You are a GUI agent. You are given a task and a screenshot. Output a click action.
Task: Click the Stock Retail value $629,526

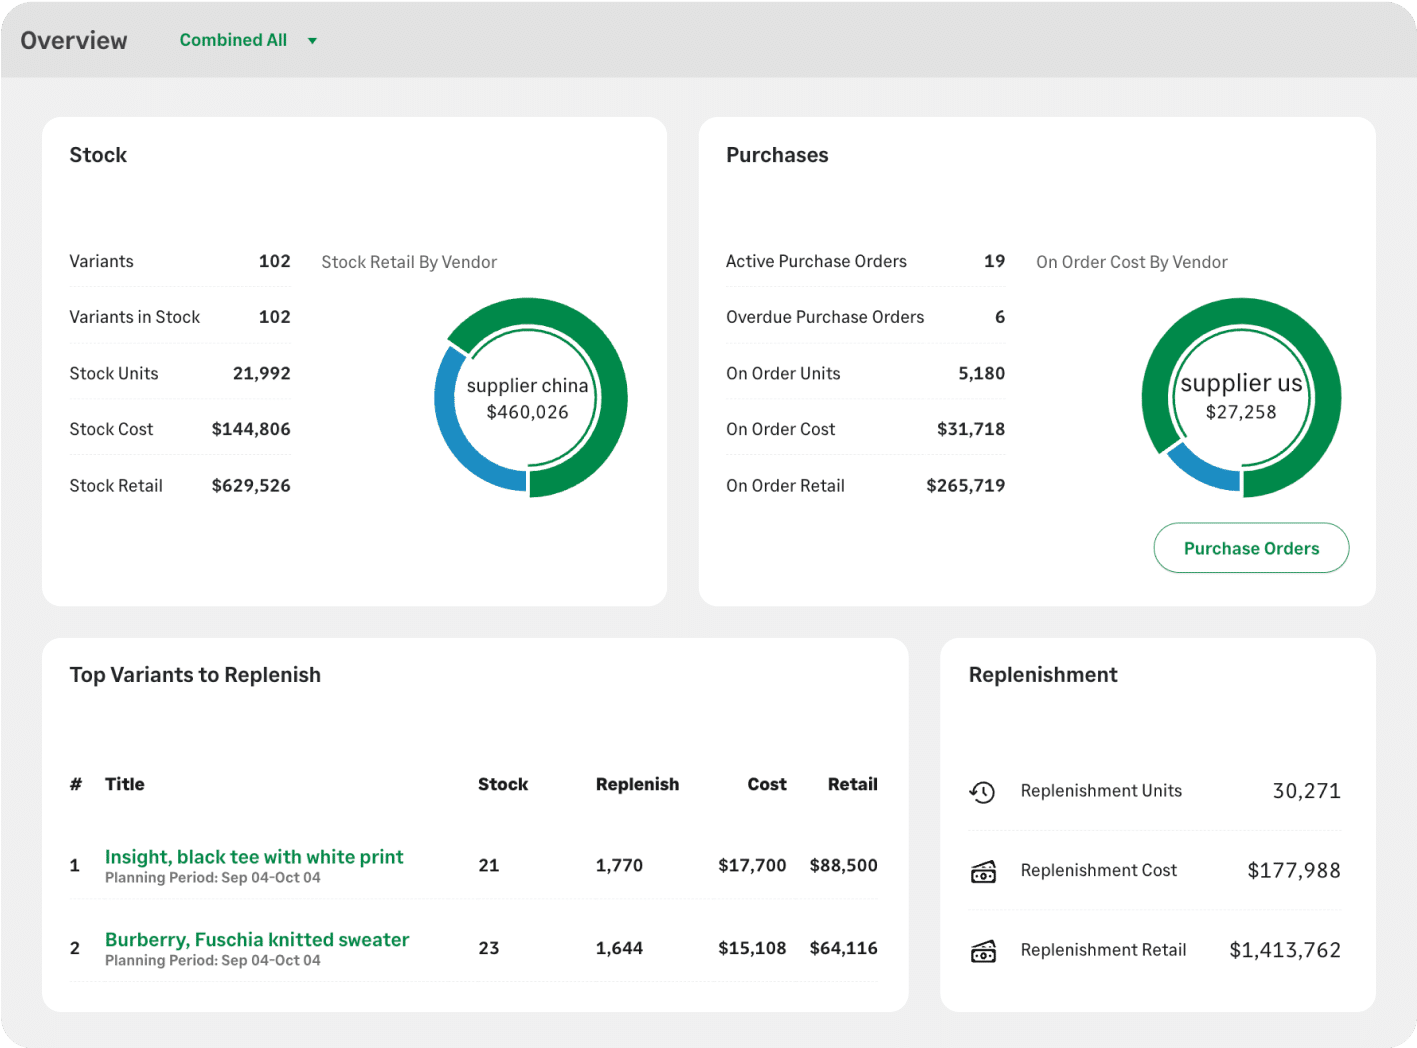click(x=251, y=485)
